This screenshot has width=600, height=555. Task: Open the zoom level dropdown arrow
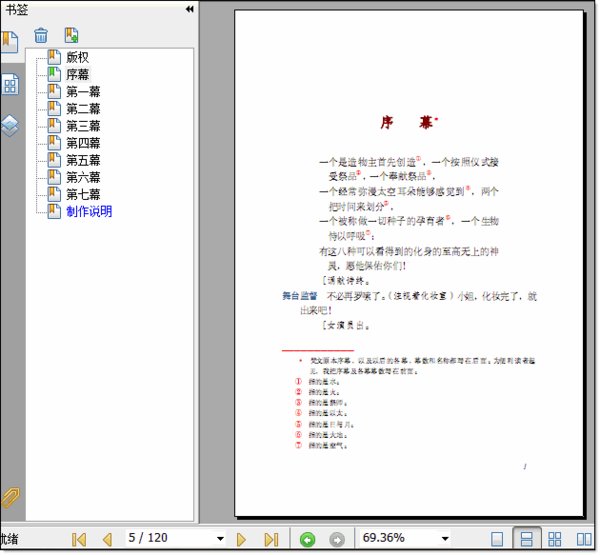[x=445, y=539]
